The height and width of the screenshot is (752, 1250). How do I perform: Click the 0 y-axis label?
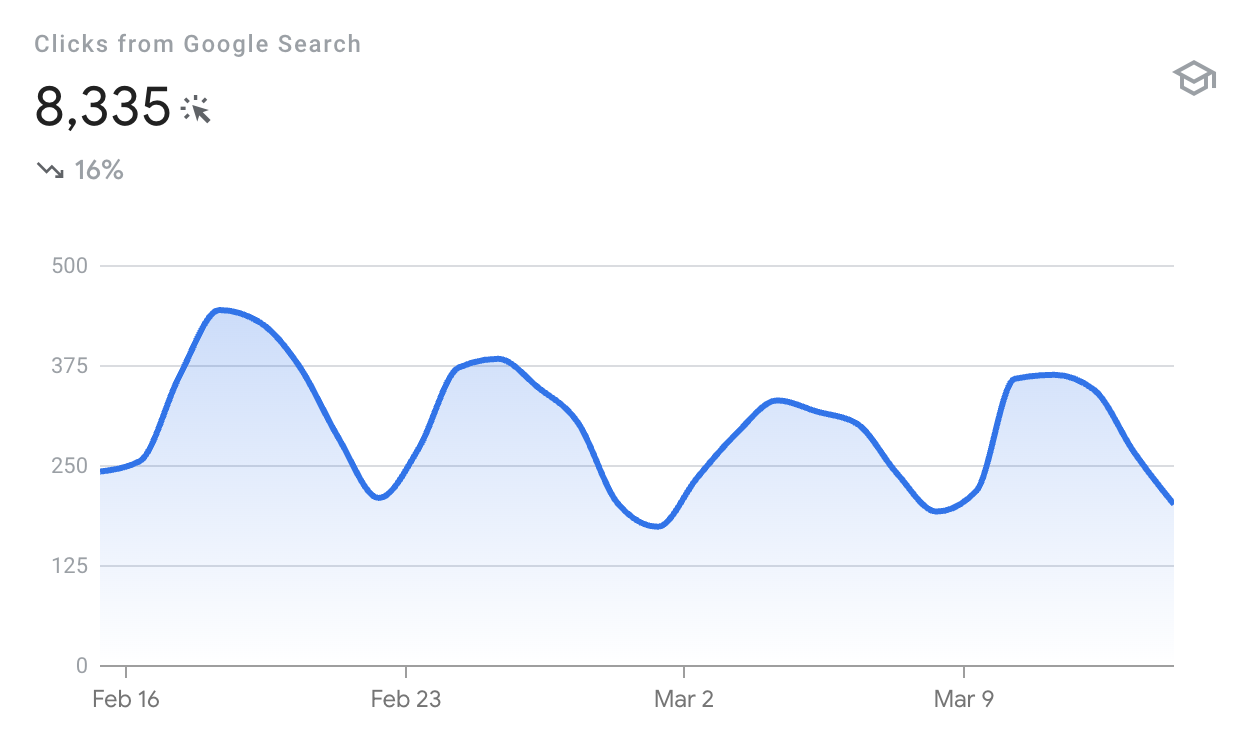tap(81, 666)
